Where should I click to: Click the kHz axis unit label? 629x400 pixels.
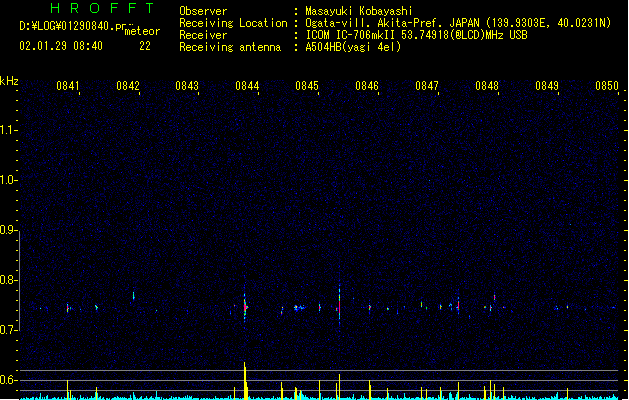pyautogui.click(x=9, y=81)
